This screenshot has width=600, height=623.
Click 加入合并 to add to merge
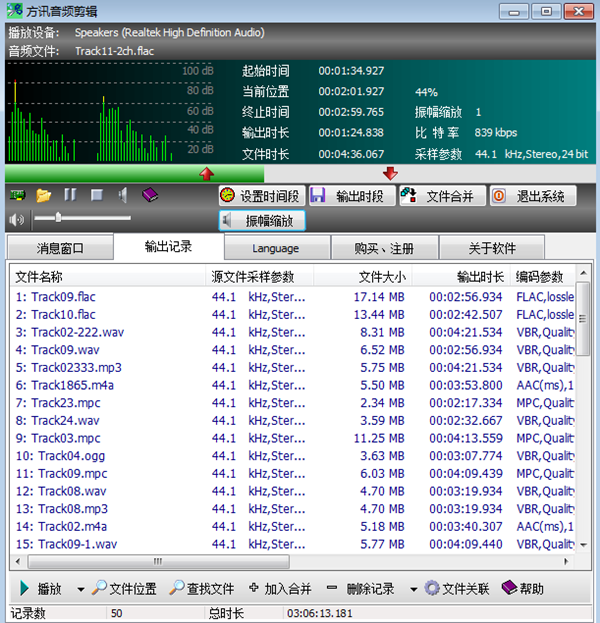pyautogui.click(x=281, y=588)
